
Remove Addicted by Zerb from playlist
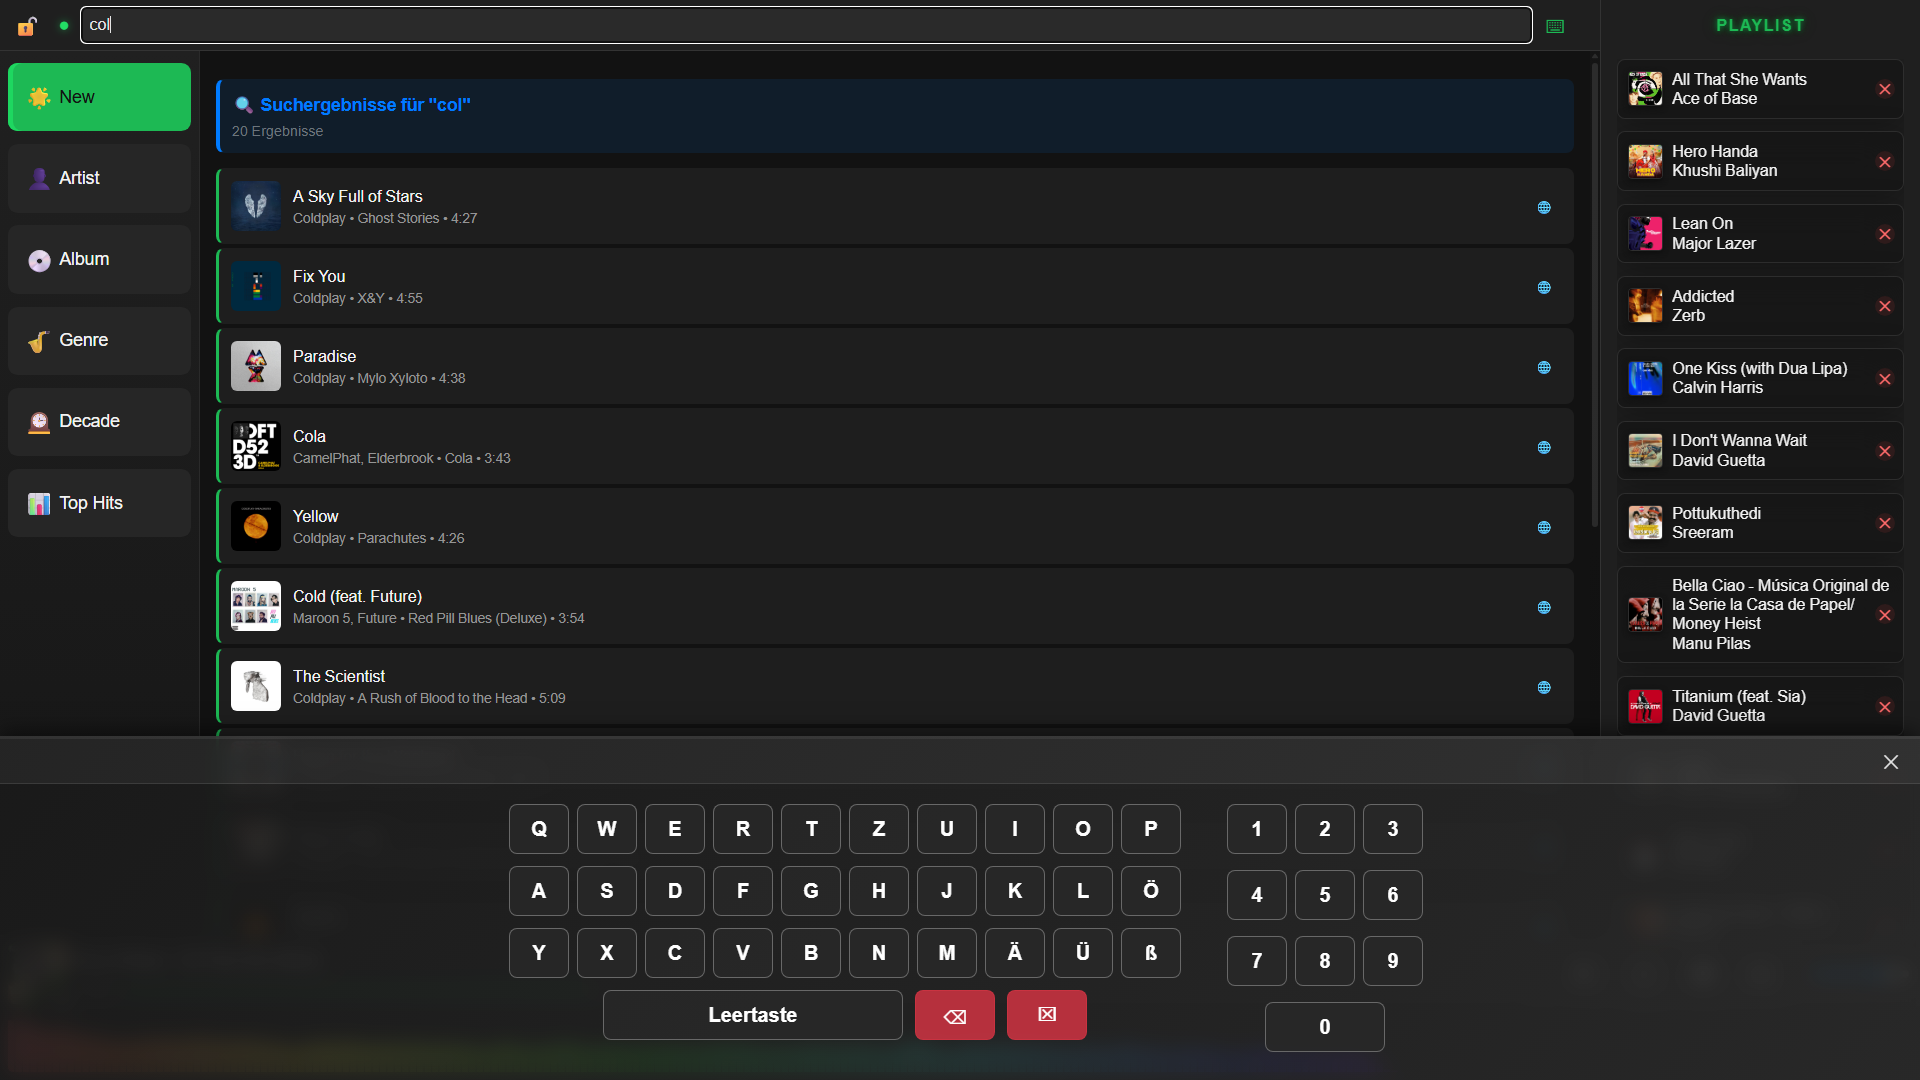pyautogui.click(x=1886, y=306)
